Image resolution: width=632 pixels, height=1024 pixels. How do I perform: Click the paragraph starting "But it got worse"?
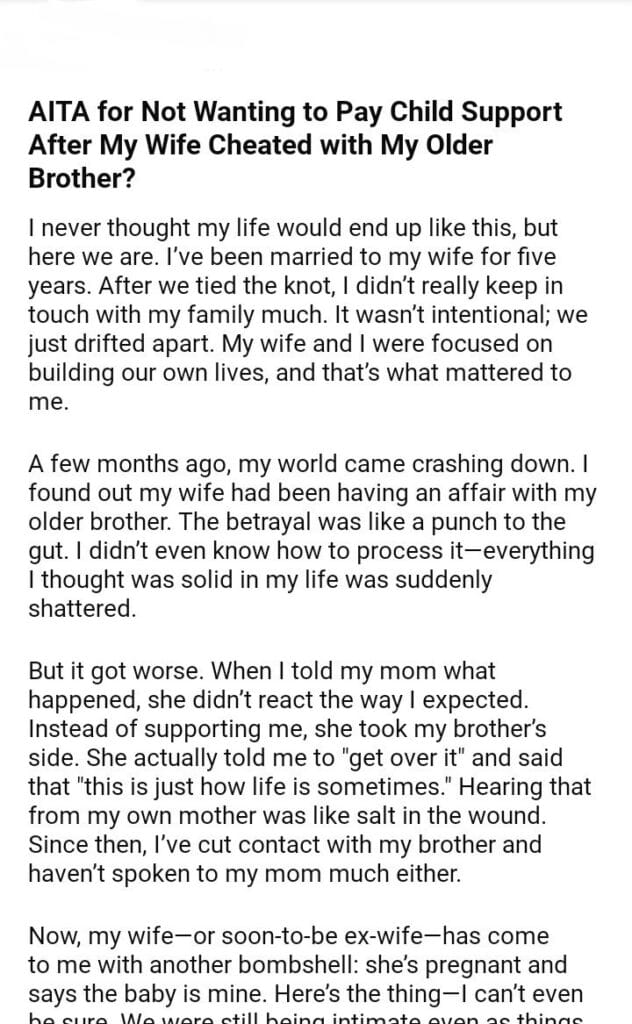[x=310, y=773]
